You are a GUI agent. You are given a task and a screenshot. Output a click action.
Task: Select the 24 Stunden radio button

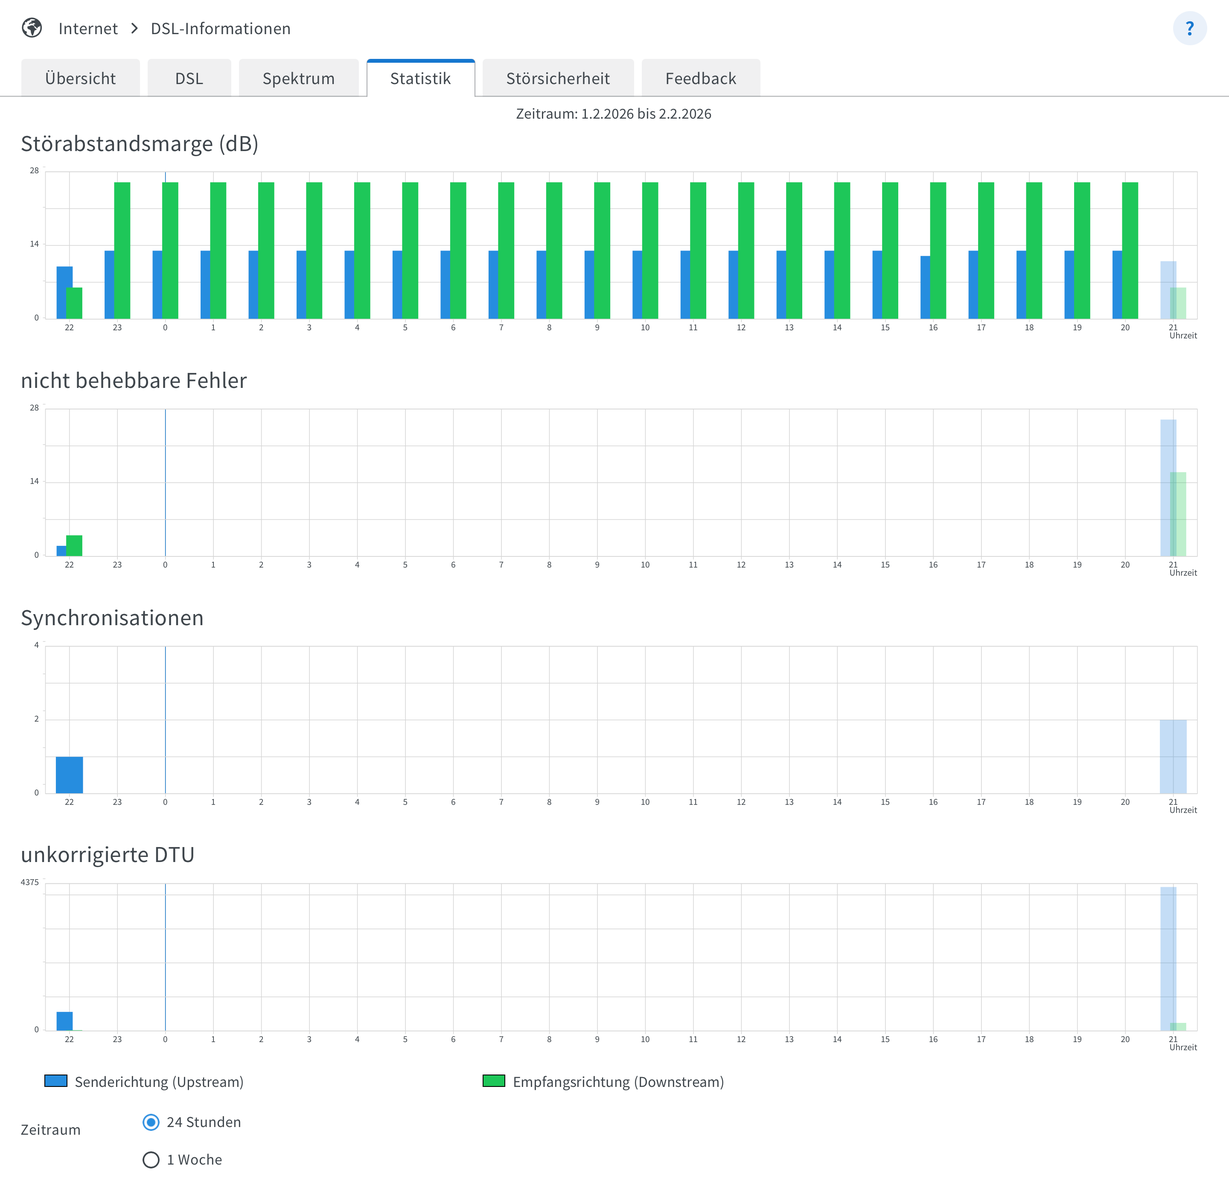tap(151, 1122)
